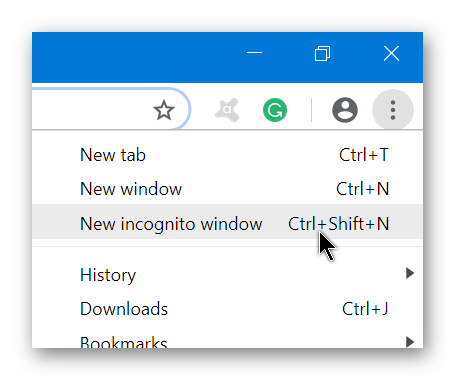Screen dimensions: 455x380
Task: Open the user profile avatar
Action: [x=345, y=110]
